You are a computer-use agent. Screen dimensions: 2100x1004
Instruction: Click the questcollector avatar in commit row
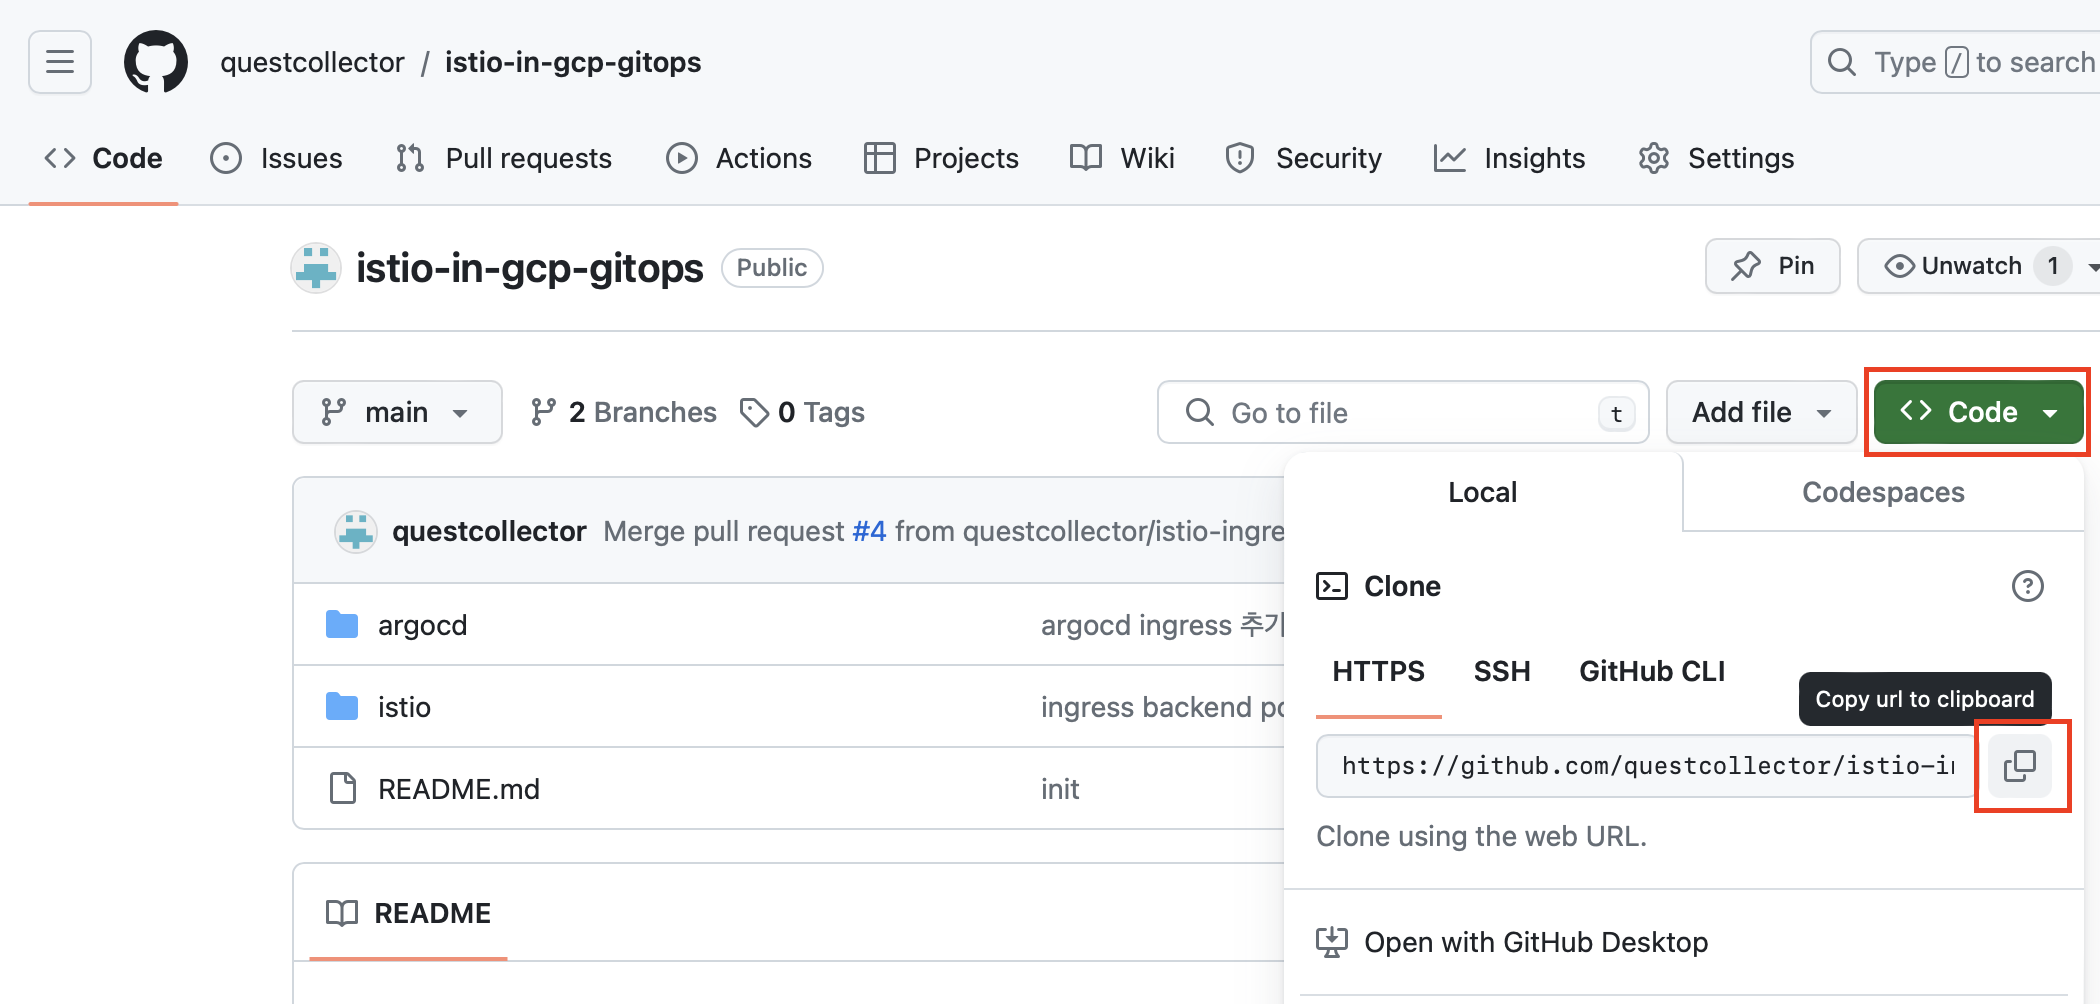pos(355,531)
